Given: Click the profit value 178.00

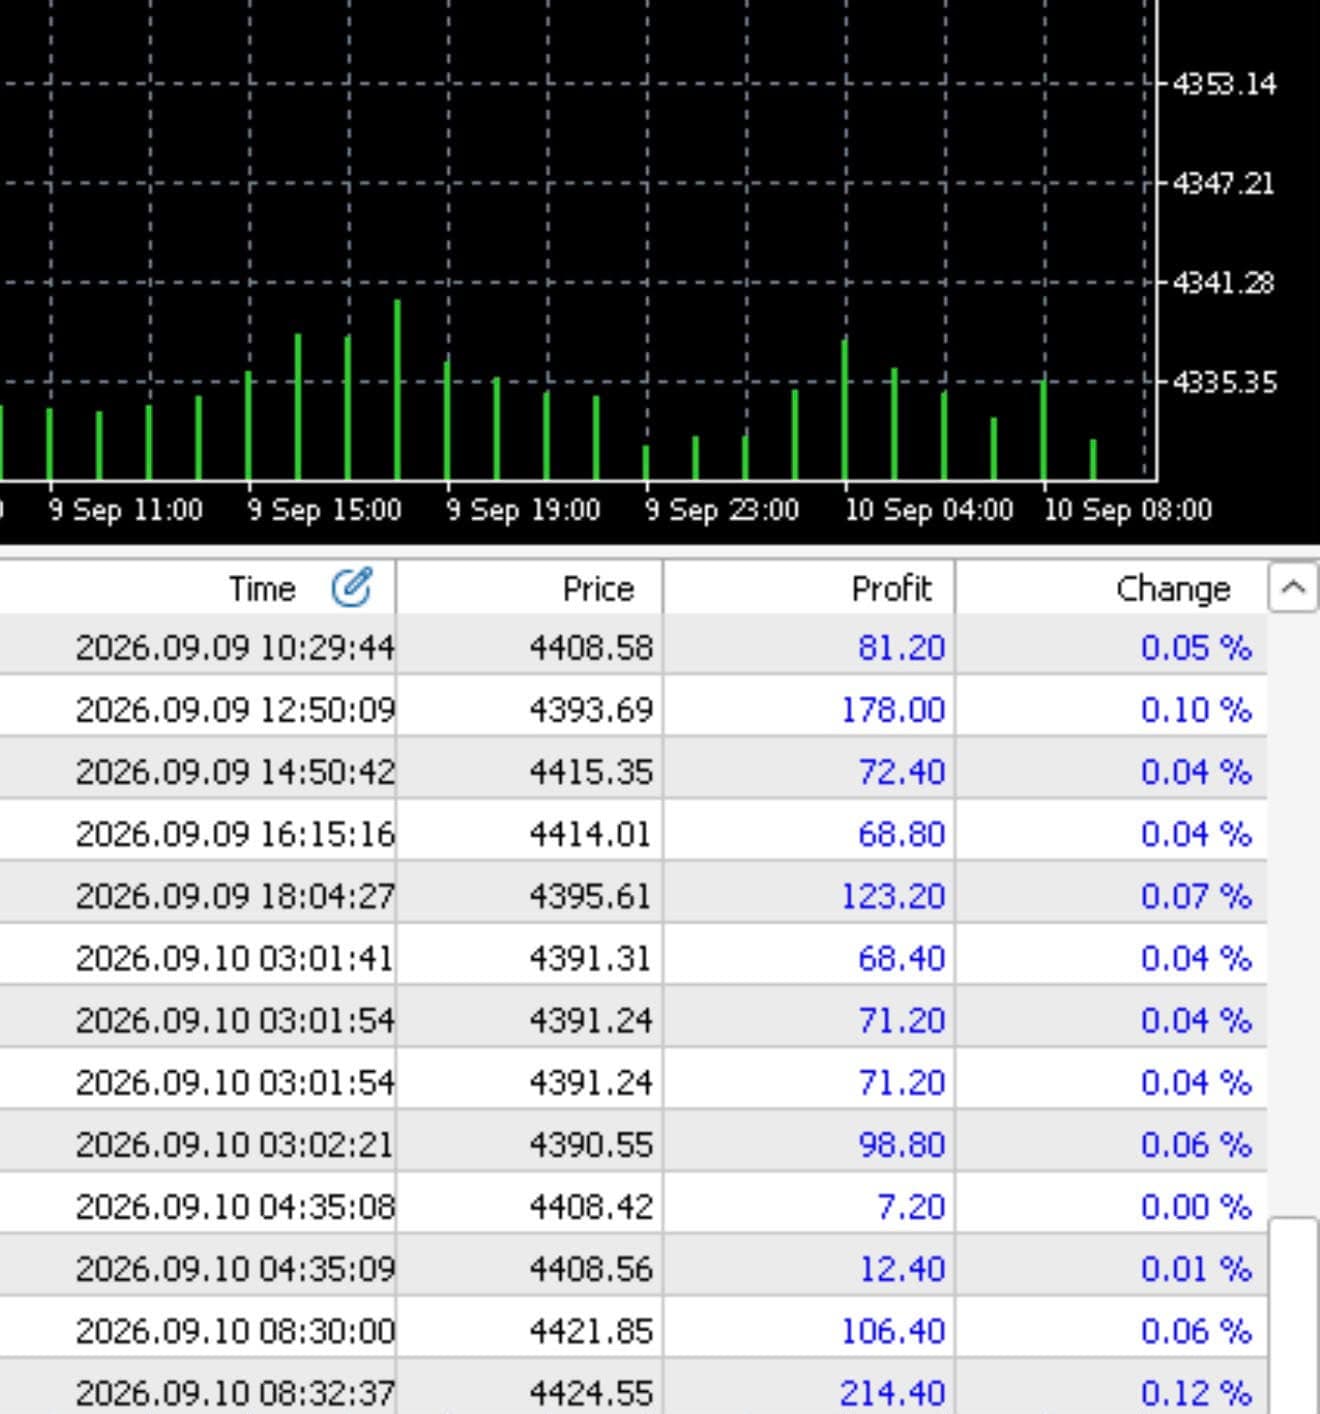Looking at the screenshot, I should point(893,709).
